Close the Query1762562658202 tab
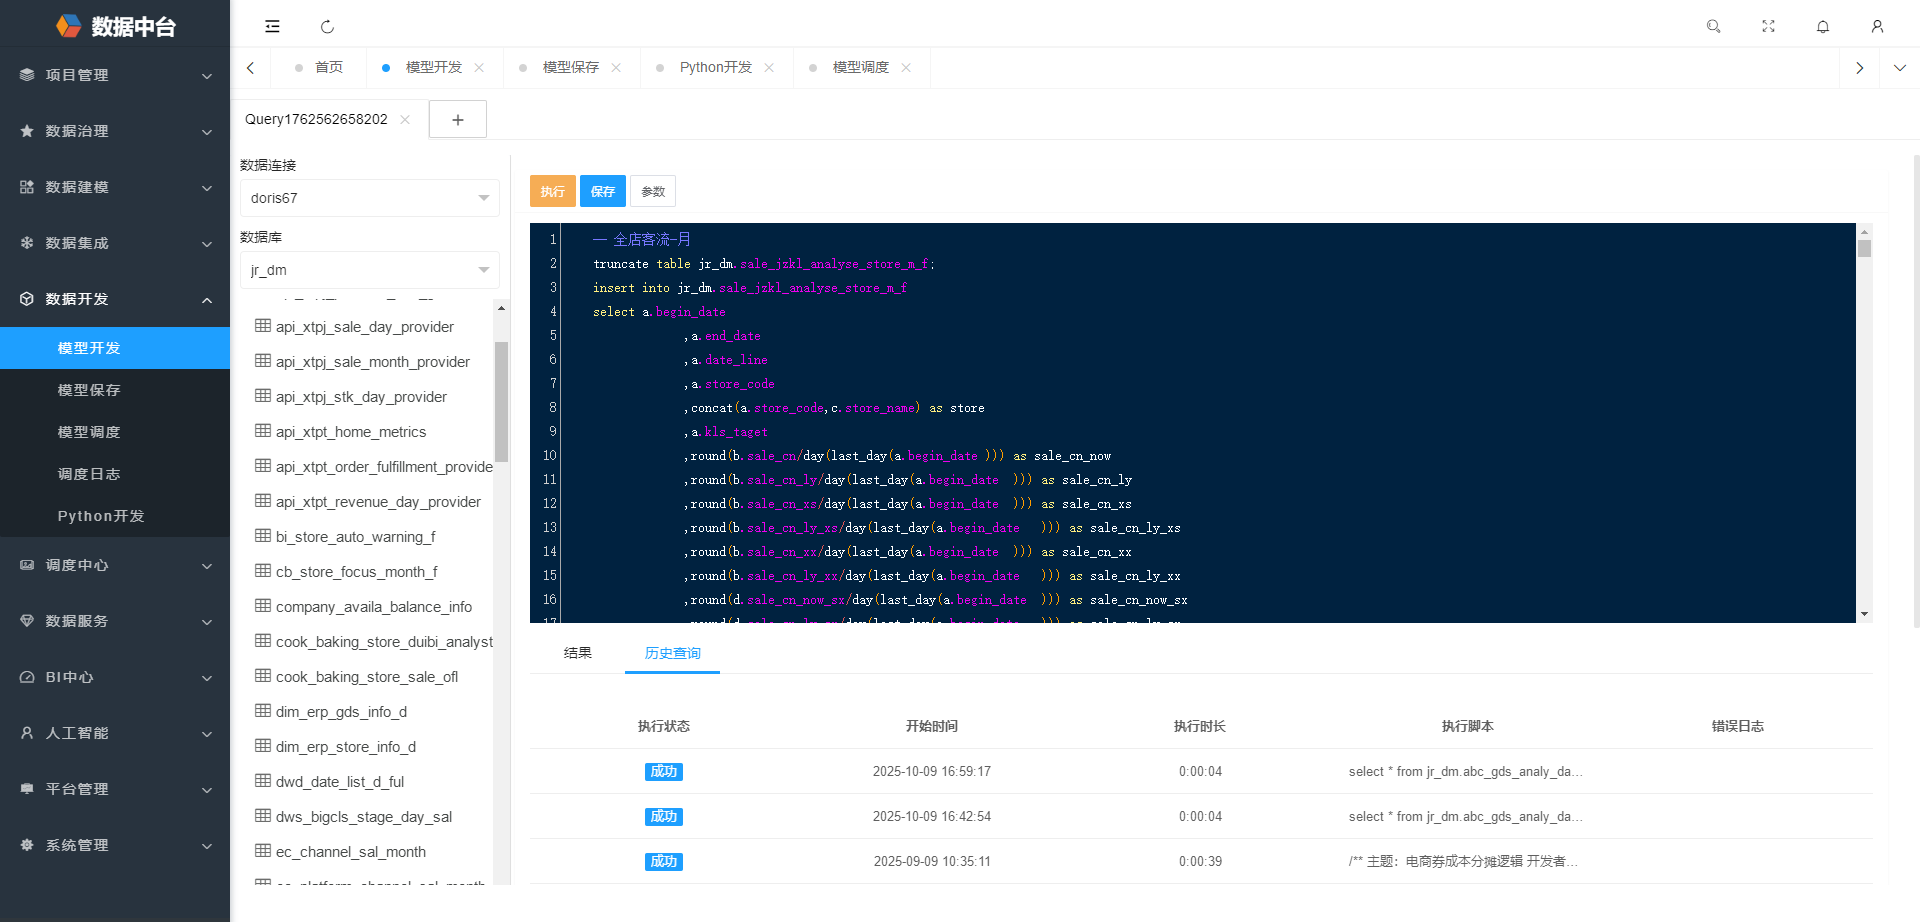 point(405,119)
